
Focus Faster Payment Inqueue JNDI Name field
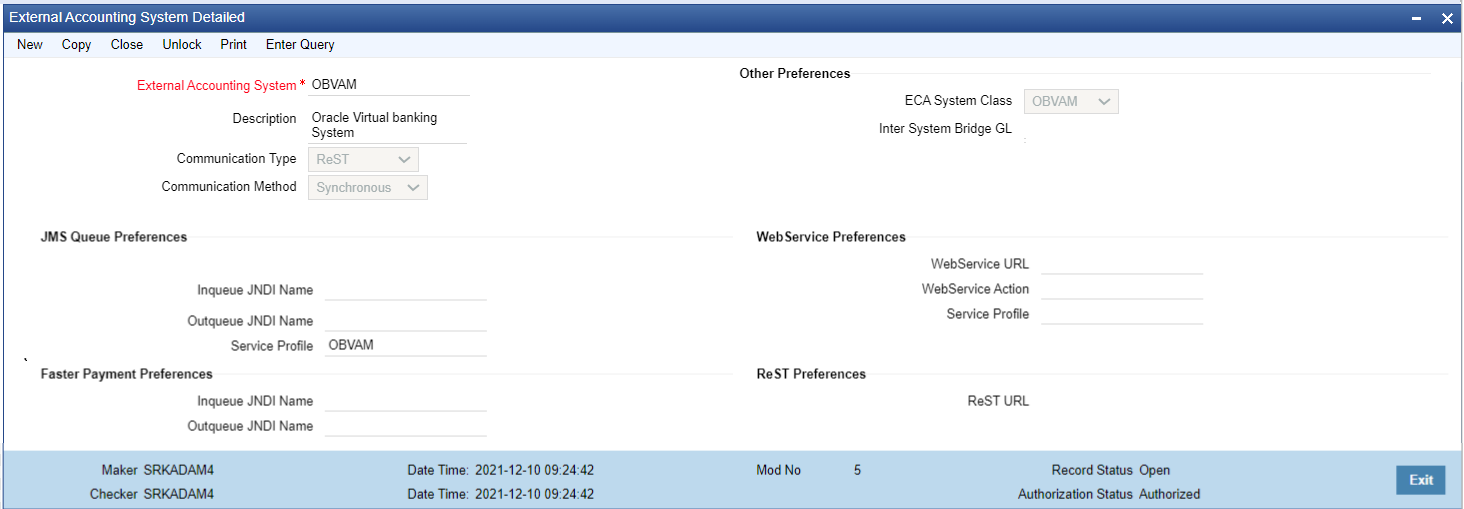405,401
